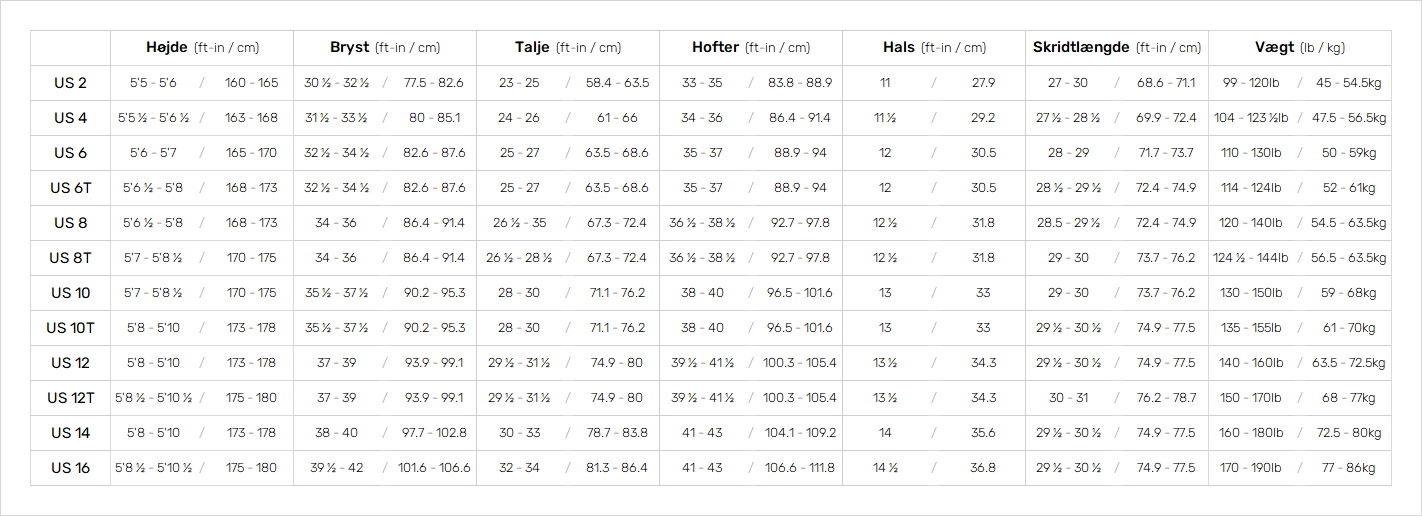The height and width of the screenshot is (516, 1422).
Task: Select the US 4 size row label
Action: tap(70, 118)
